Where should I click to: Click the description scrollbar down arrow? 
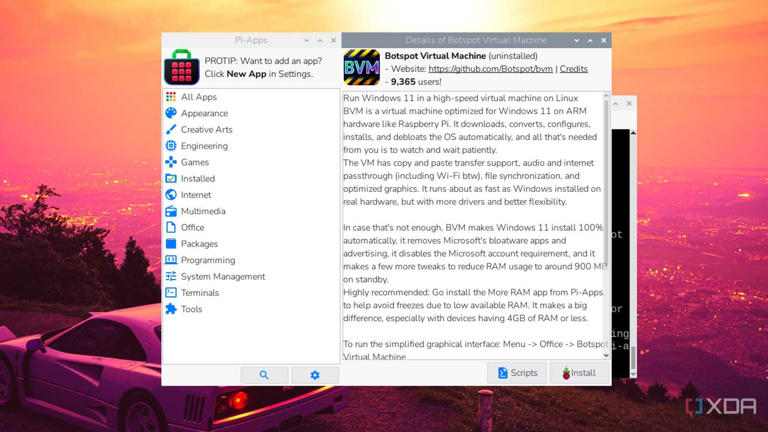tap(606, 356)
